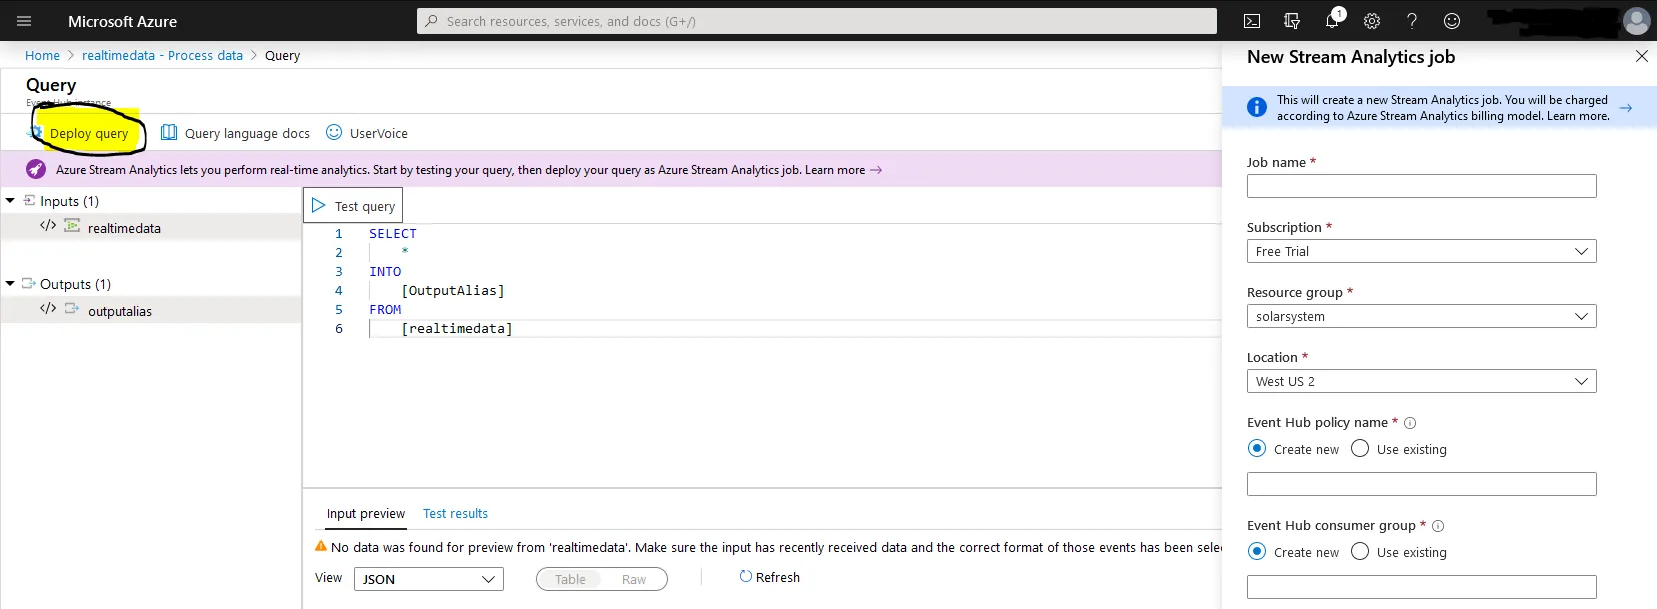Click the info icon next to Event Hub policy name
Screen dimensions: 1657x609
point(1410,423)
